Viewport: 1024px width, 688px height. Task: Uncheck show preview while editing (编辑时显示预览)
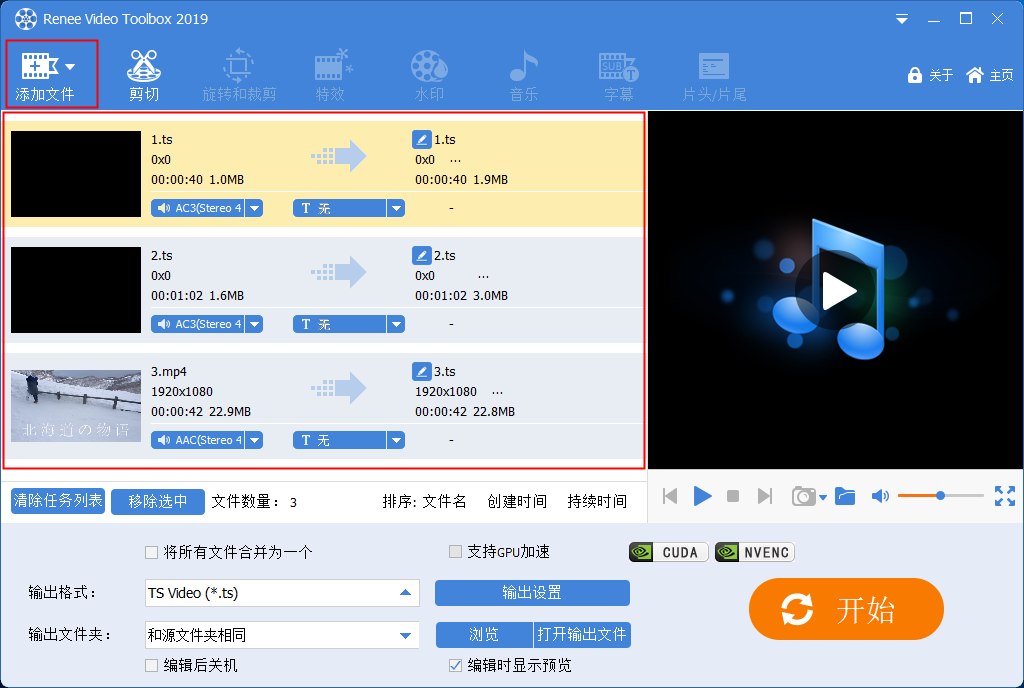coord(455,665)
